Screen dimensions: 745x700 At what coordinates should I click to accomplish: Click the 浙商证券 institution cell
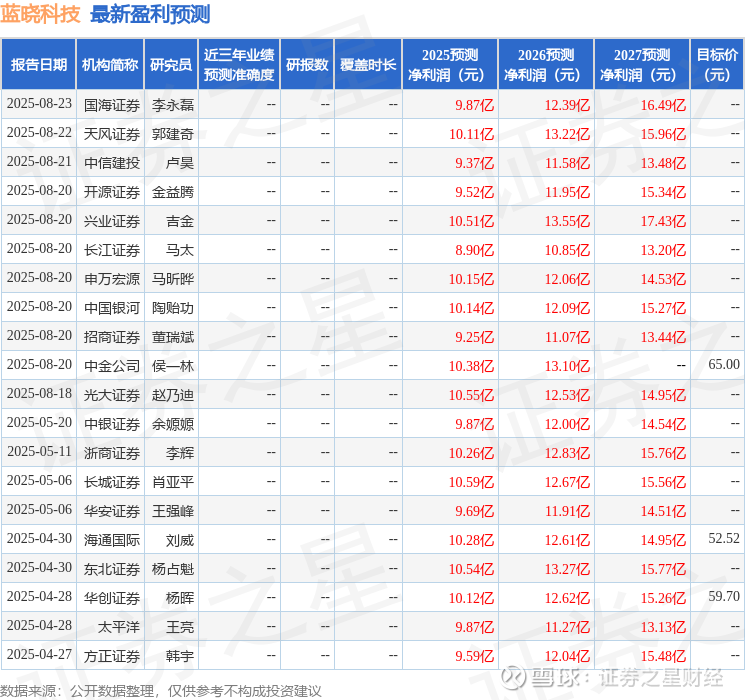point(112,453)
